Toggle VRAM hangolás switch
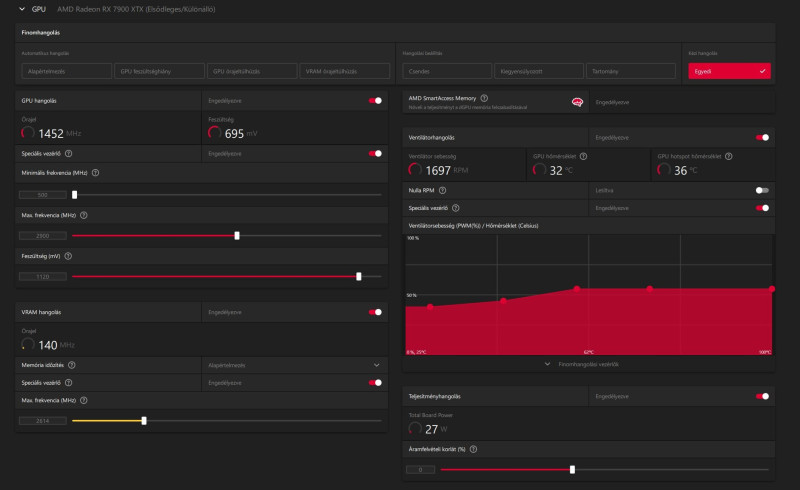The width and height of the screenshot is (800, 490). [x=376, y=312]
